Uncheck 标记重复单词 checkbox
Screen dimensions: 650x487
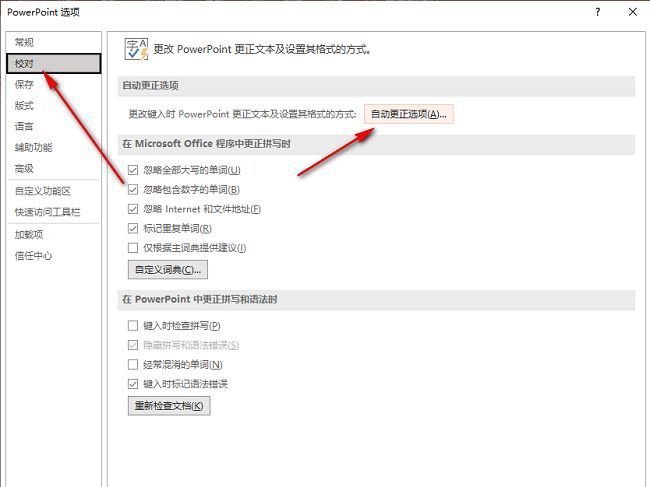pyautogui.click(x=133, y=228)
